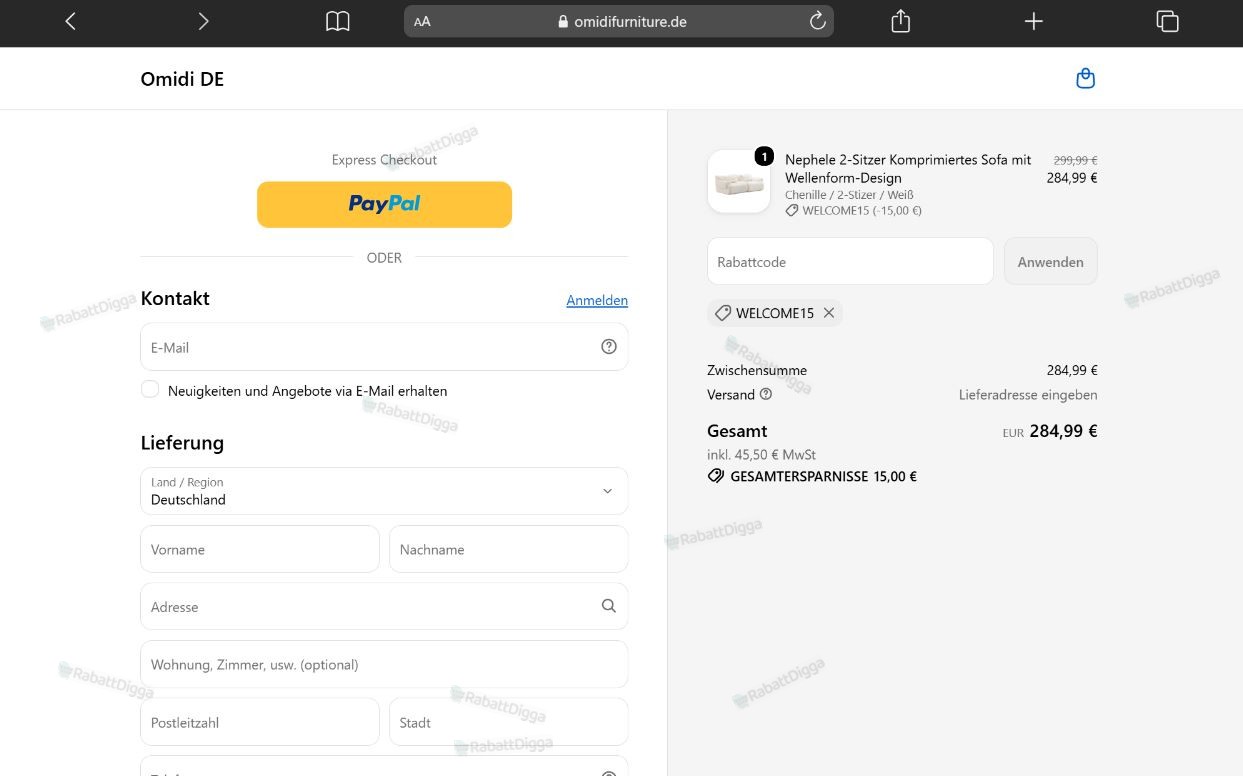The image size is (1243, 776).
Task: Focus the Wohnung, Zimmer, usw. field
Action: tap(384, 664)
